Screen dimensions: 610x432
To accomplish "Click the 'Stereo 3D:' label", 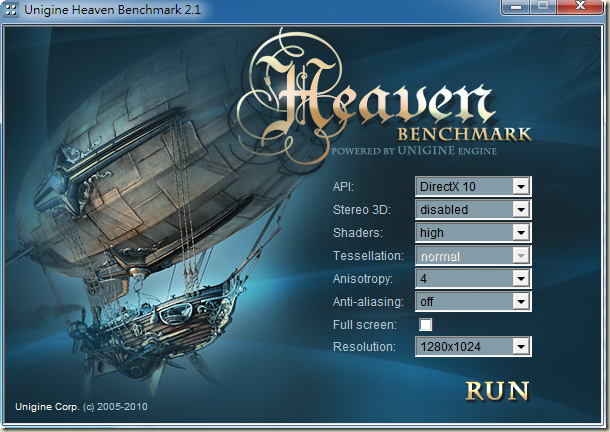I will pos(362,210).
